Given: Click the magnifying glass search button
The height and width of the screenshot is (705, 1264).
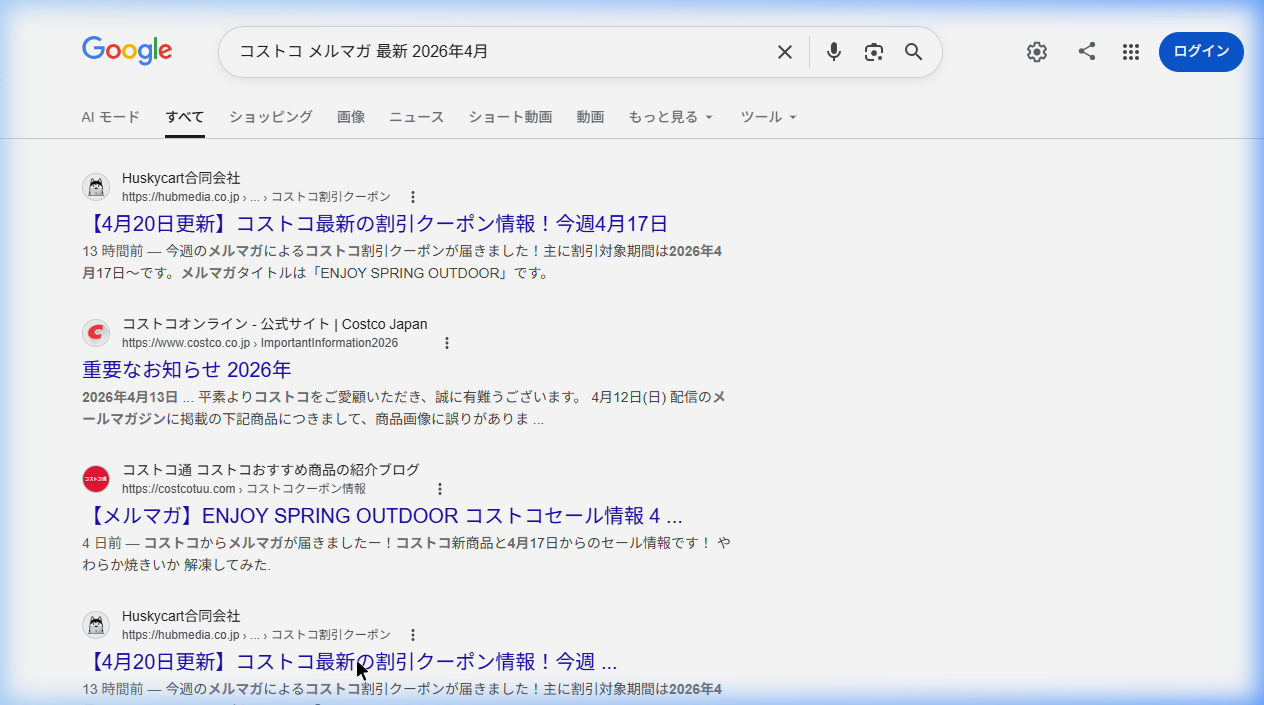Looking at the screenshot, I should point(913,52).
